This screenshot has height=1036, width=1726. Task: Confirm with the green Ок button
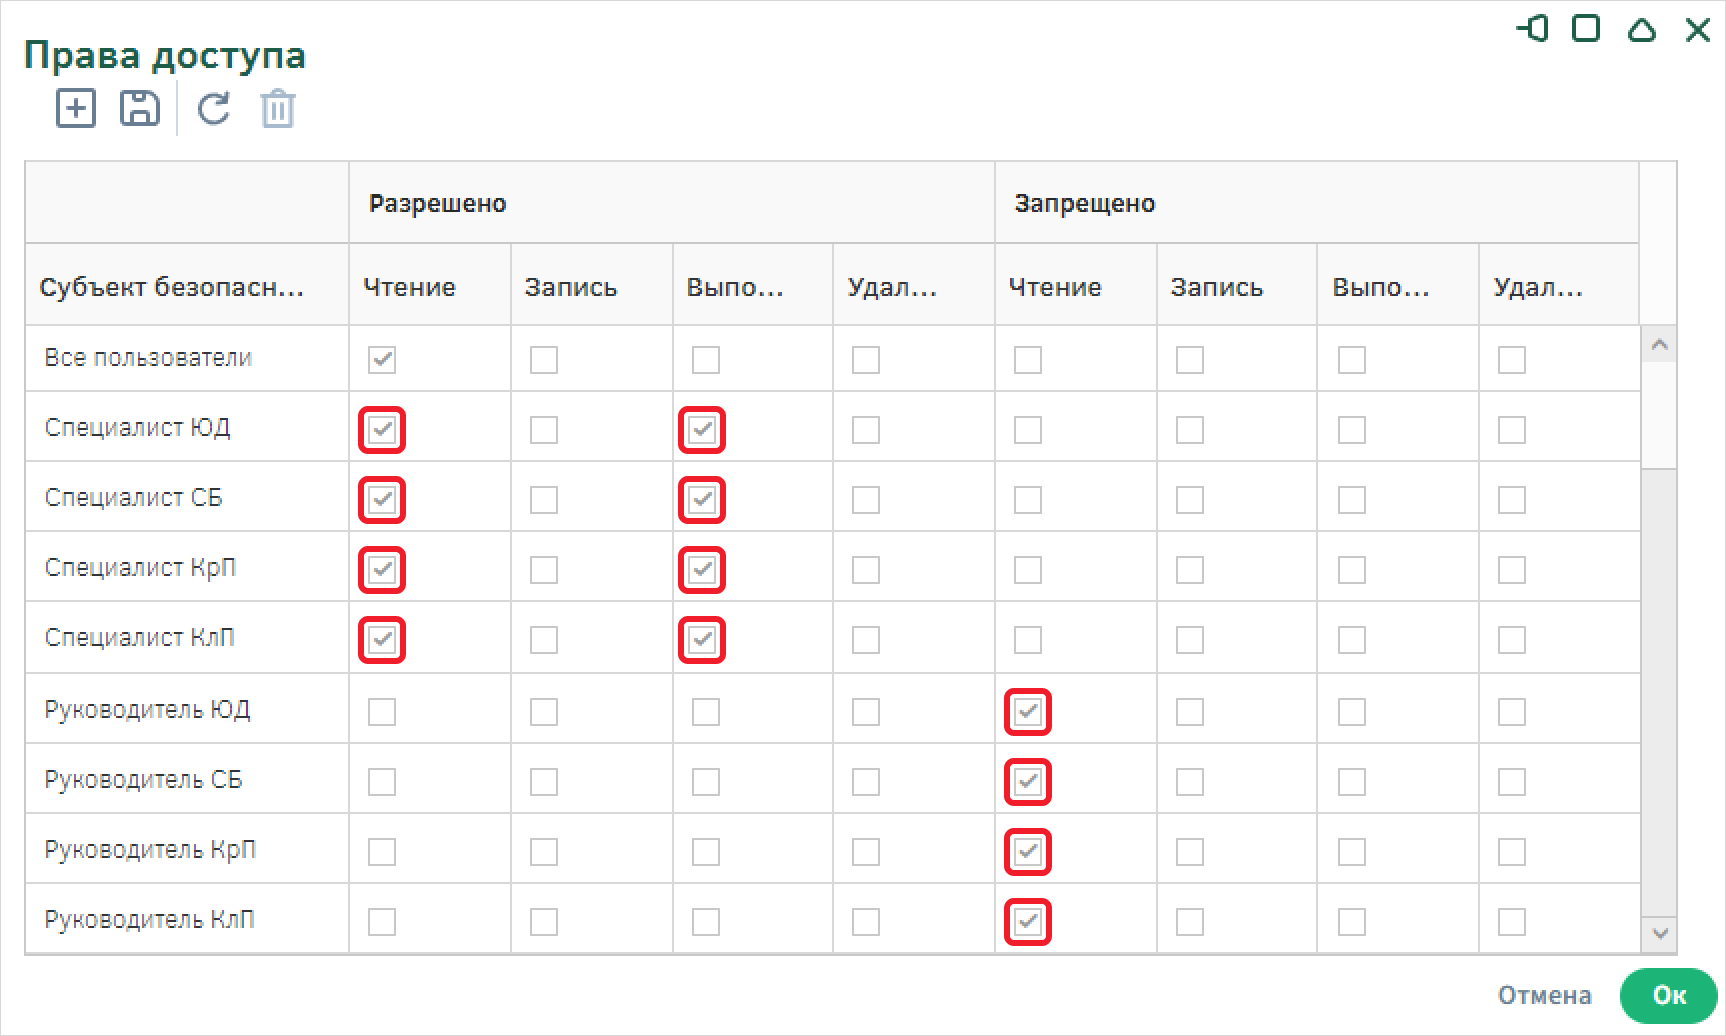[1669, 995]
